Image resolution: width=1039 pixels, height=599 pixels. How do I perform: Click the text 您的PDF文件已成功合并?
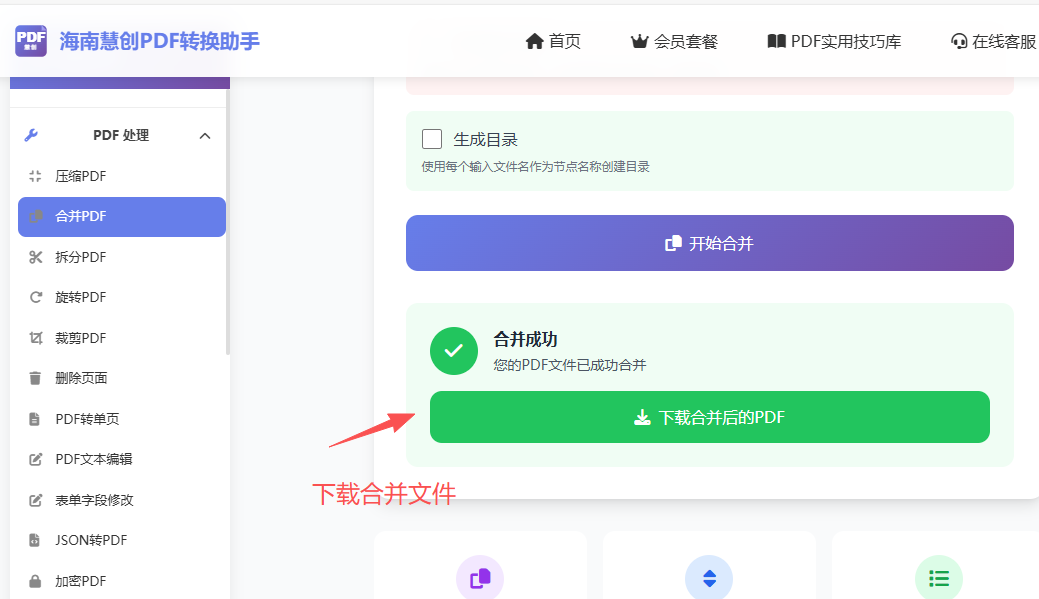click(x=570, y=365)
